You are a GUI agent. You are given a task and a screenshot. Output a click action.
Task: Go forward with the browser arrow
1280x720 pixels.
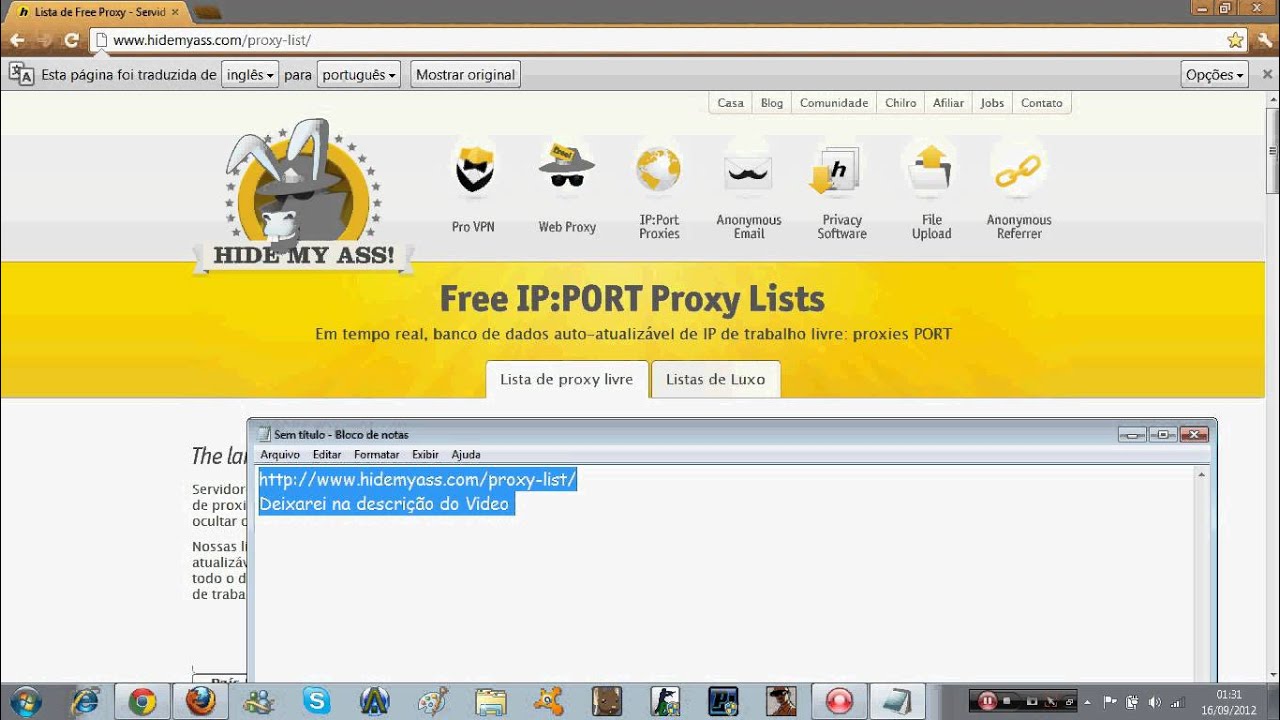tap(44, 40)
